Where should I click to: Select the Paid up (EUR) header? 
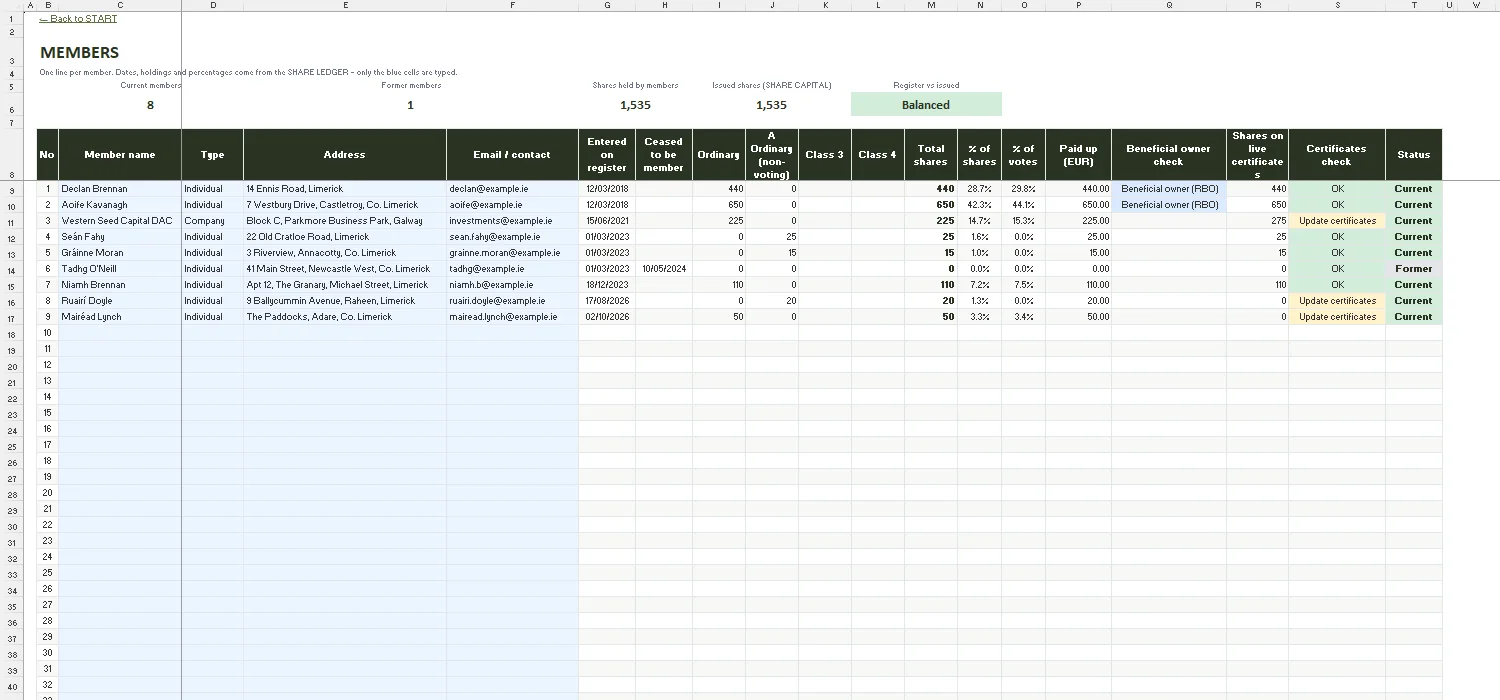(1078, 155)
